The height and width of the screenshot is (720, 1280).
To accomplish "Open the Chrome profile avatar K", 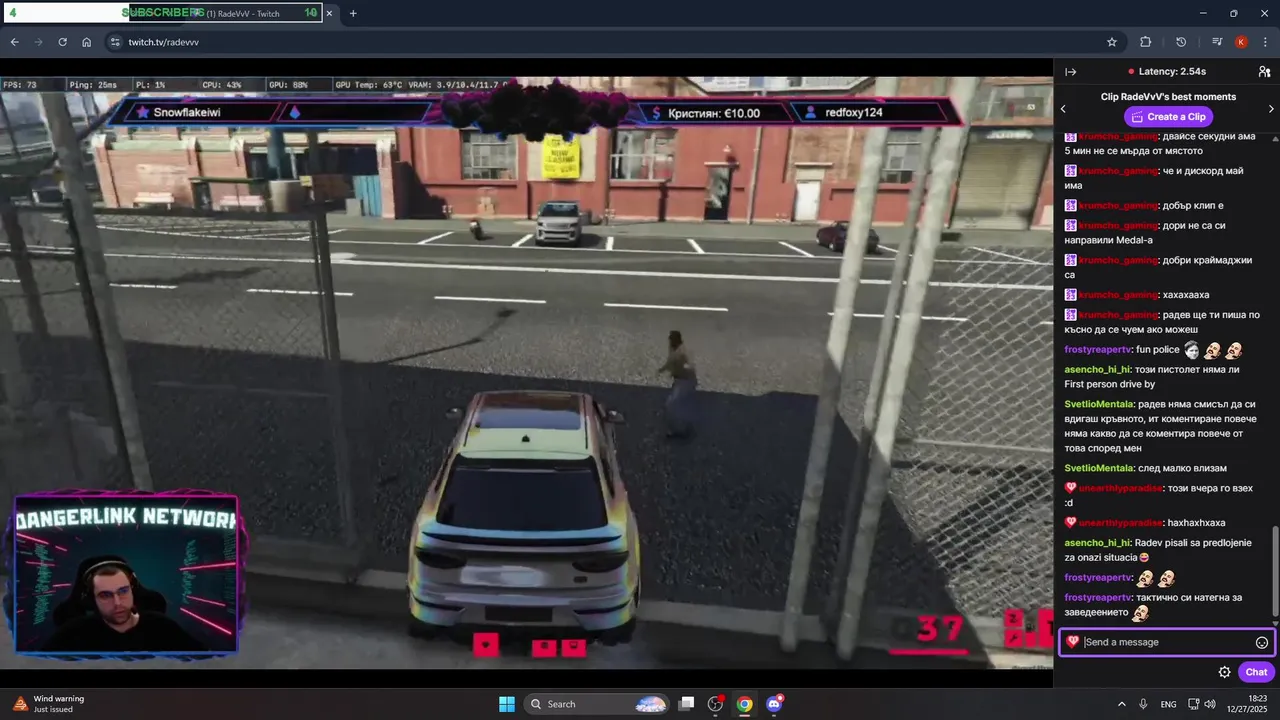I will click(x=1241, y=42).
